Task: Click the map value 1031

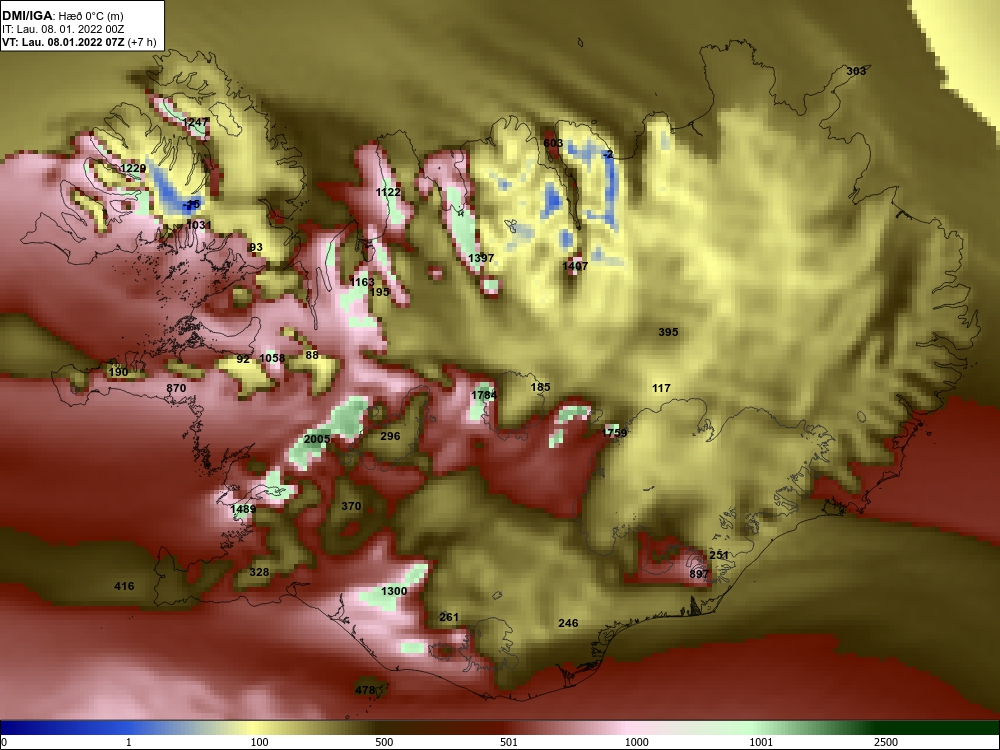Action: coord(199,224)
